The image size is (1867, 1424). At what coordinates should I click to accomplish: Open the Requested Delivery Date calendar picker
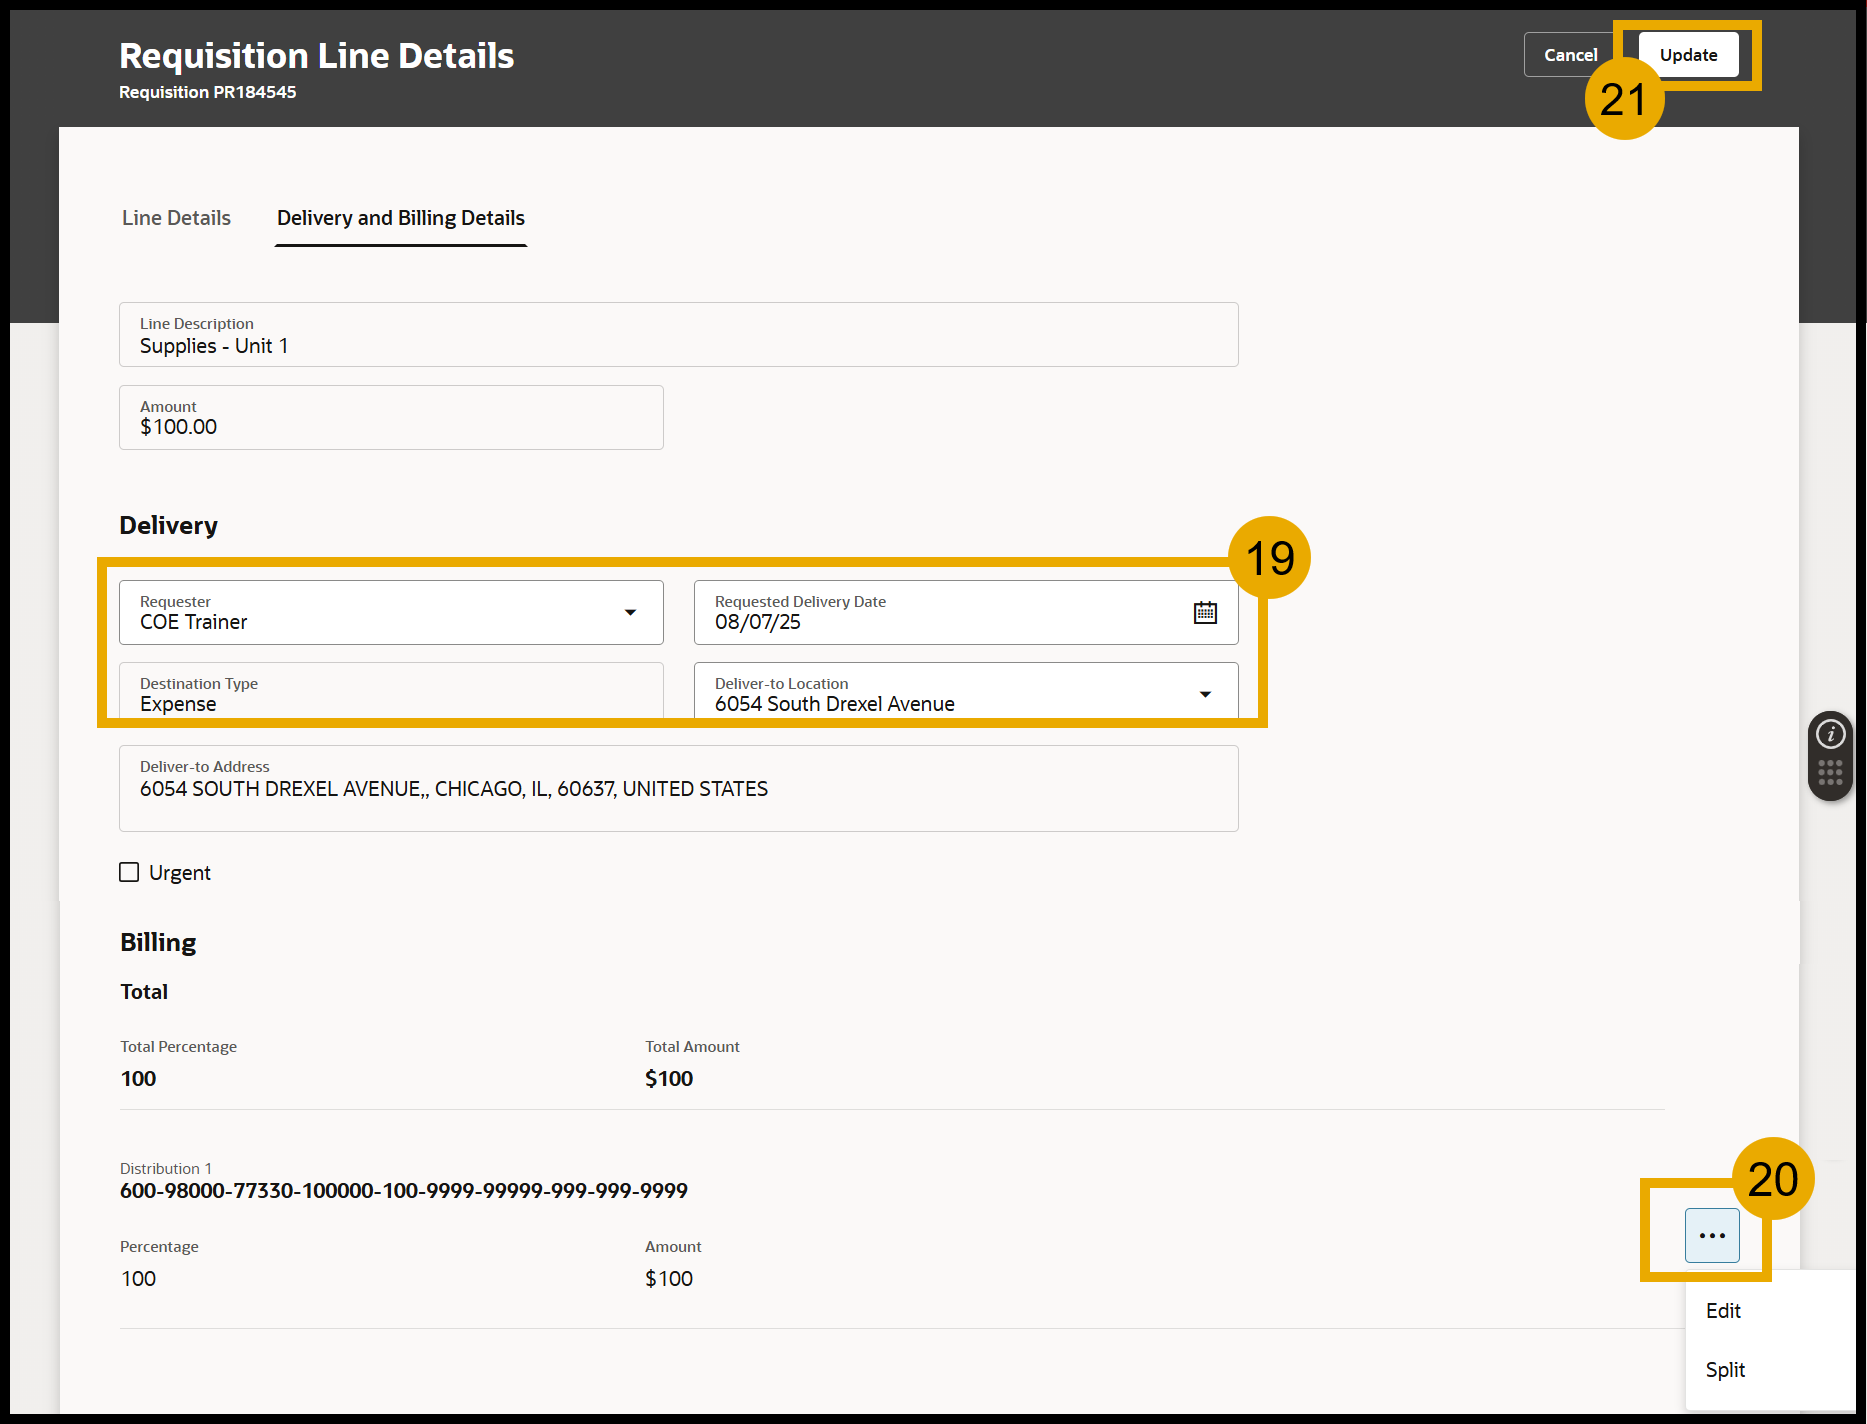(1205, 613)
